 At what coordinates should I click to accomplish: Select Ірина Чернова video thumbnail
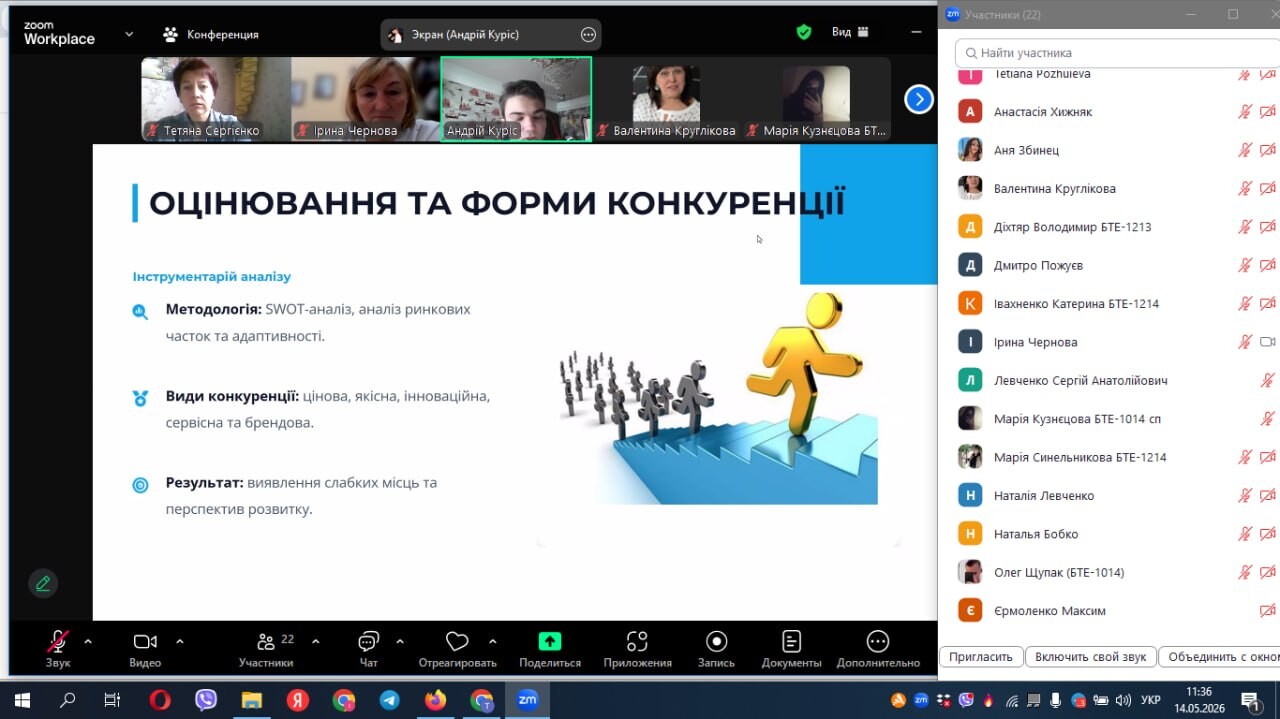coord(366,98)
